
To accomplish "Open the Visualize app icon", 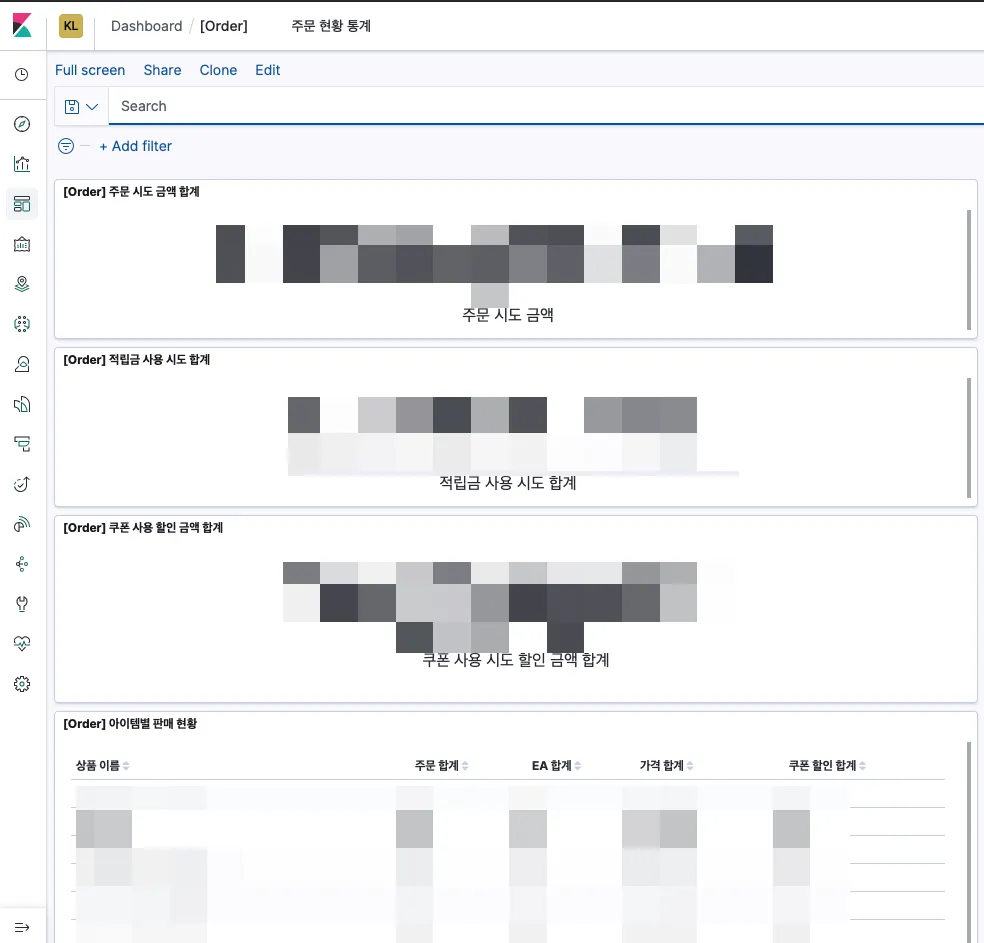I will 22,164.
